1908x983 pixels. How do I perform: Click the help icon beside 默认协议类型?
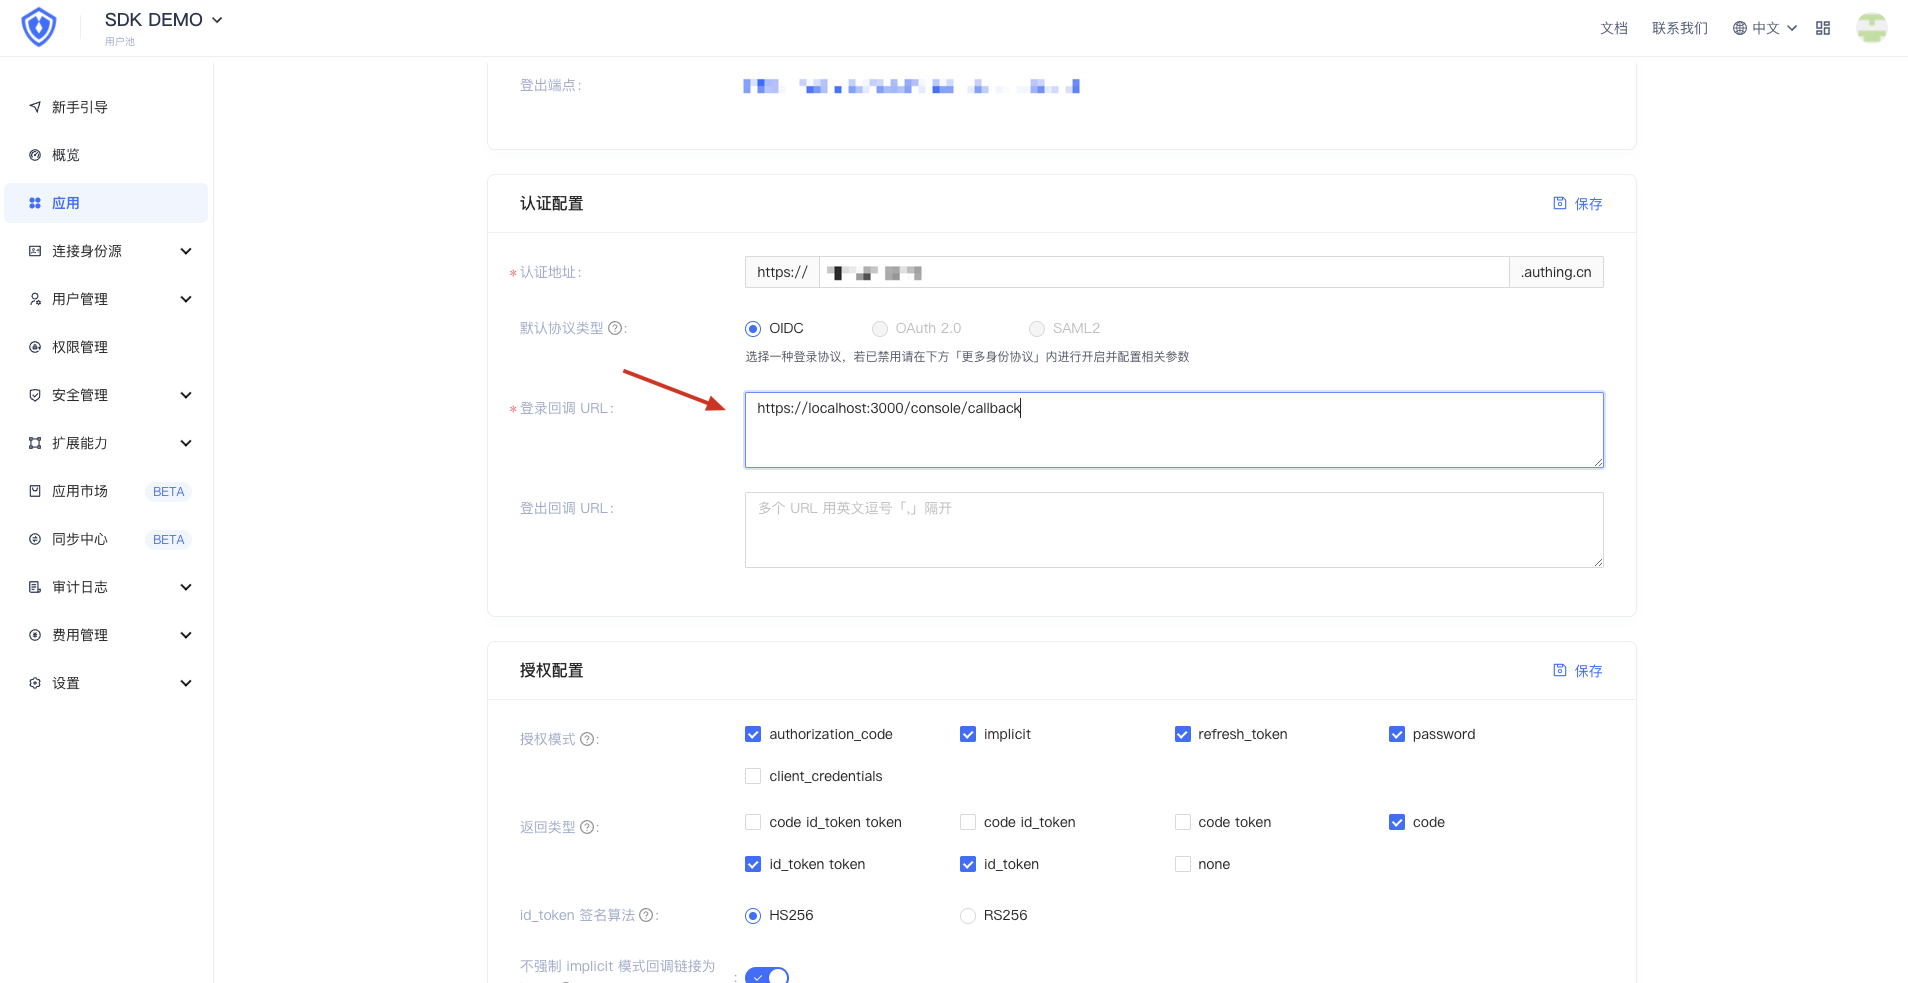[616, 328]
